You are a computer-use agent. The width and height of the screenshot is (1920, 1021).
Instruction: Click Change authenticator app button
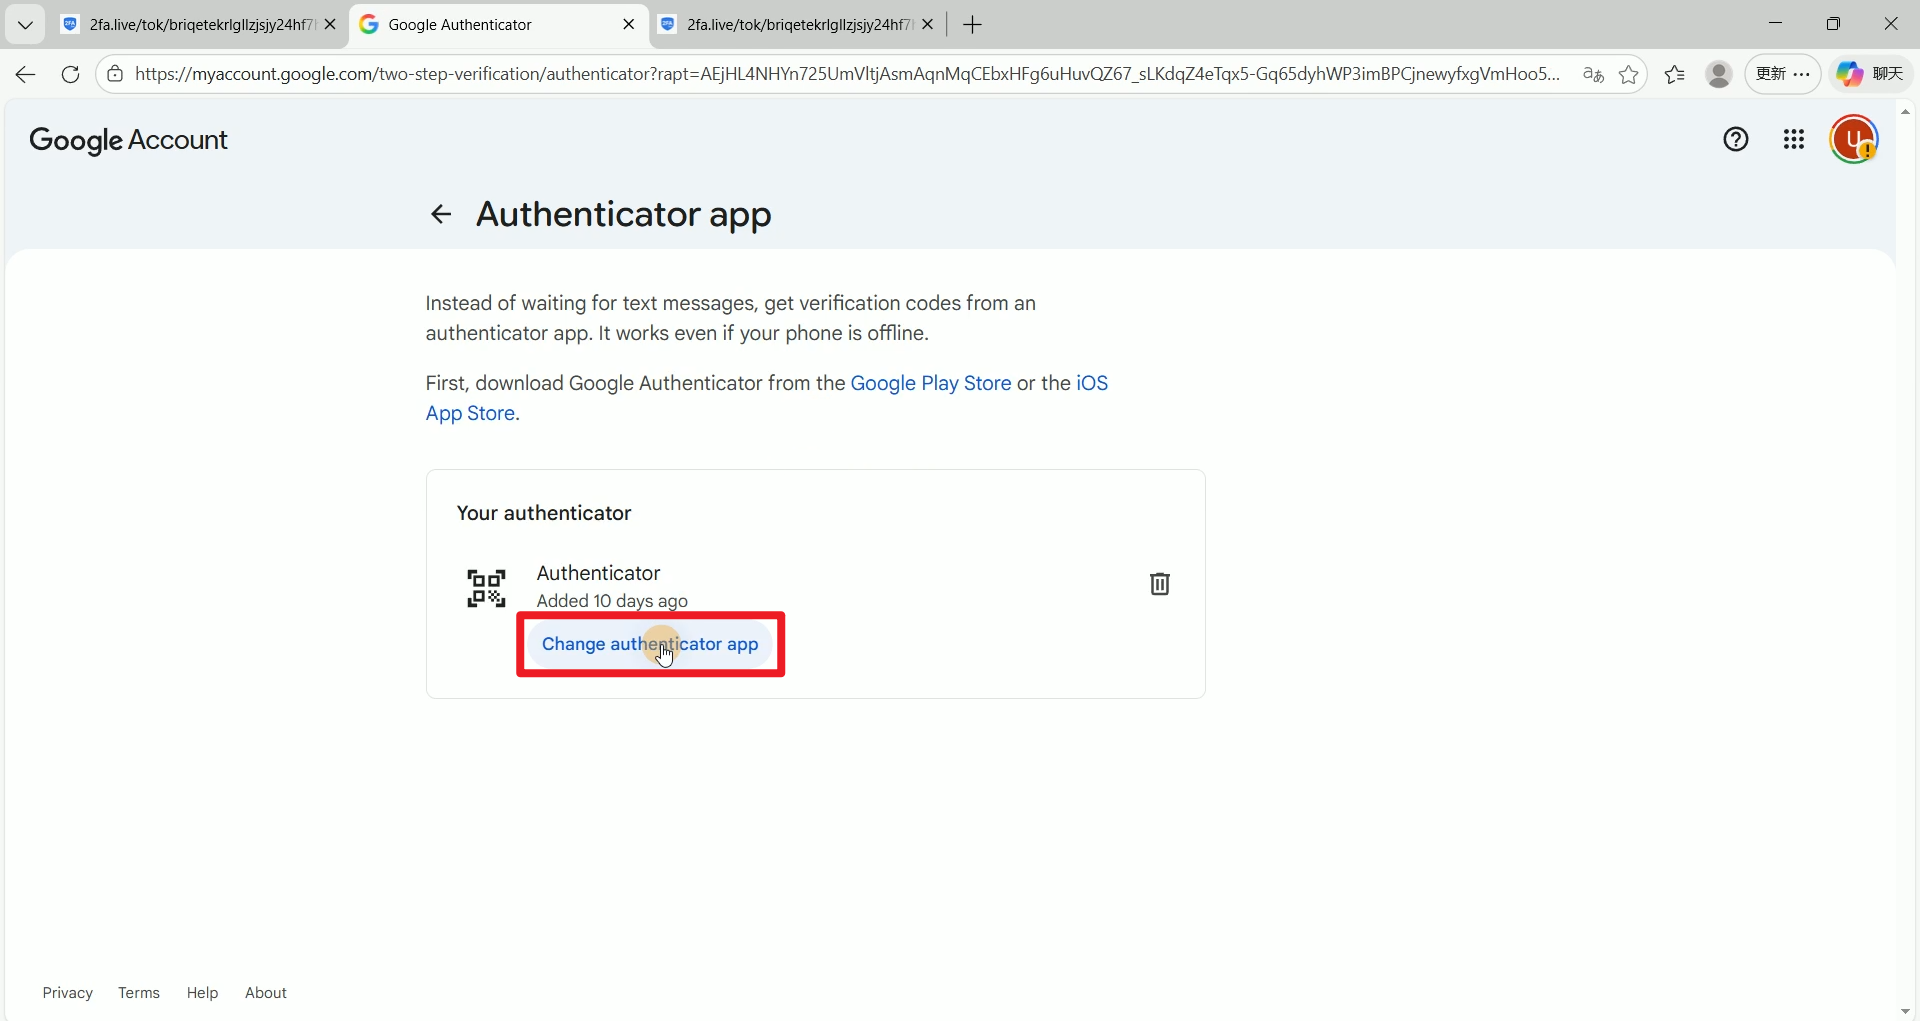point(650,644)
